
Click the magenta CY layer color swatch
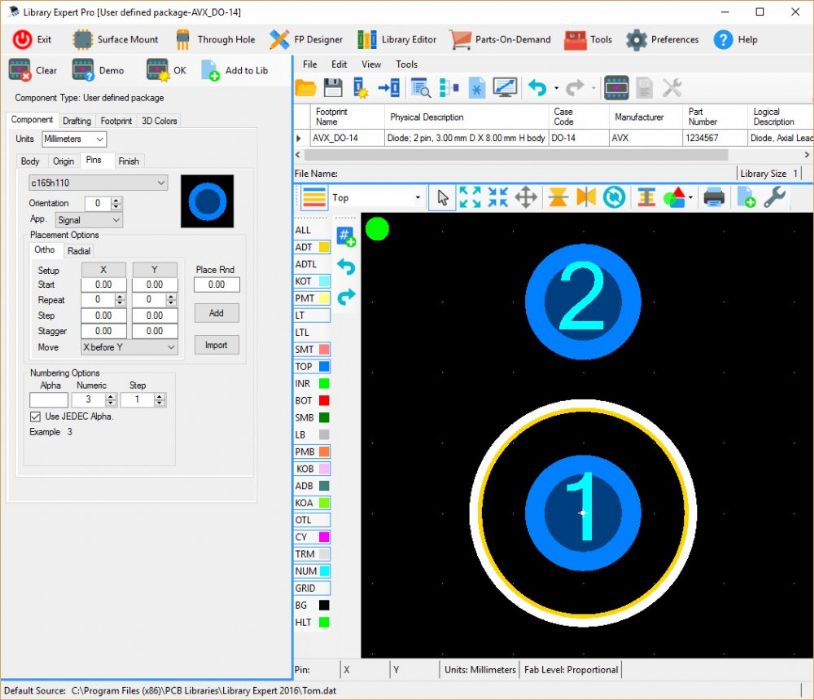pos(324,537)
